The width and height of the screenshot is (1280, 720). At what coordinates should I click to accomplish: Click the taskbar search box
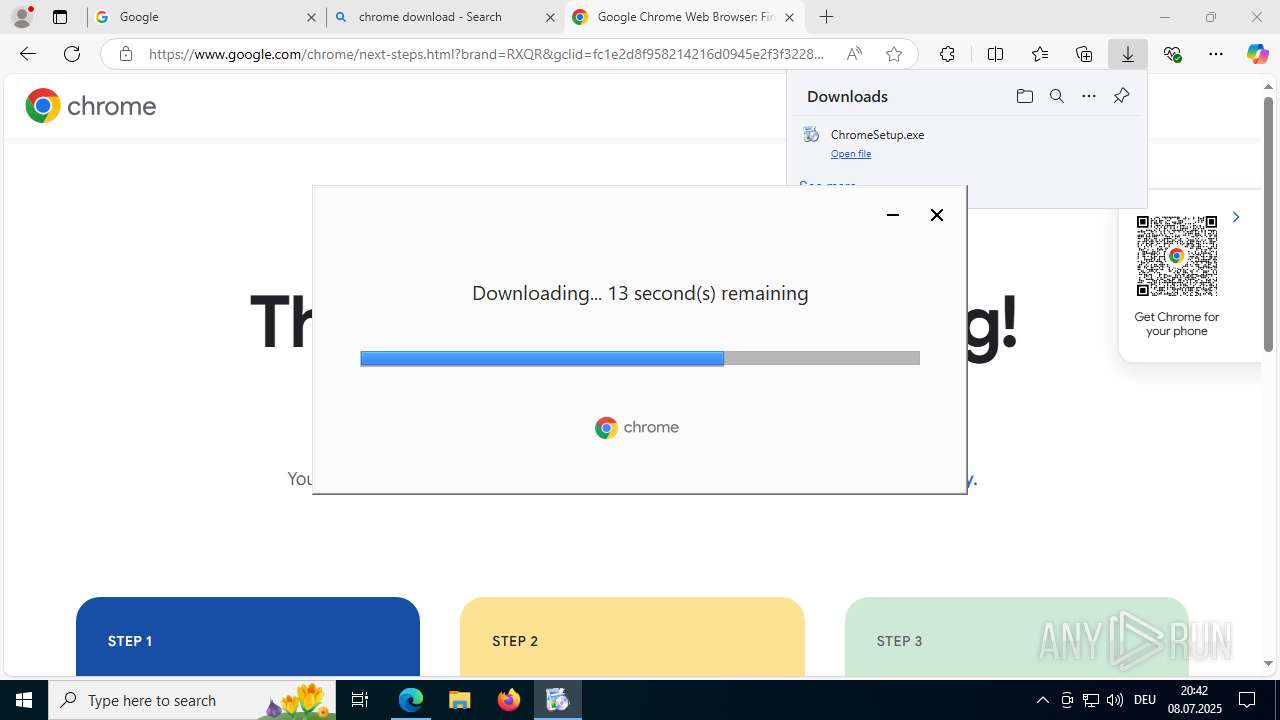192,700
